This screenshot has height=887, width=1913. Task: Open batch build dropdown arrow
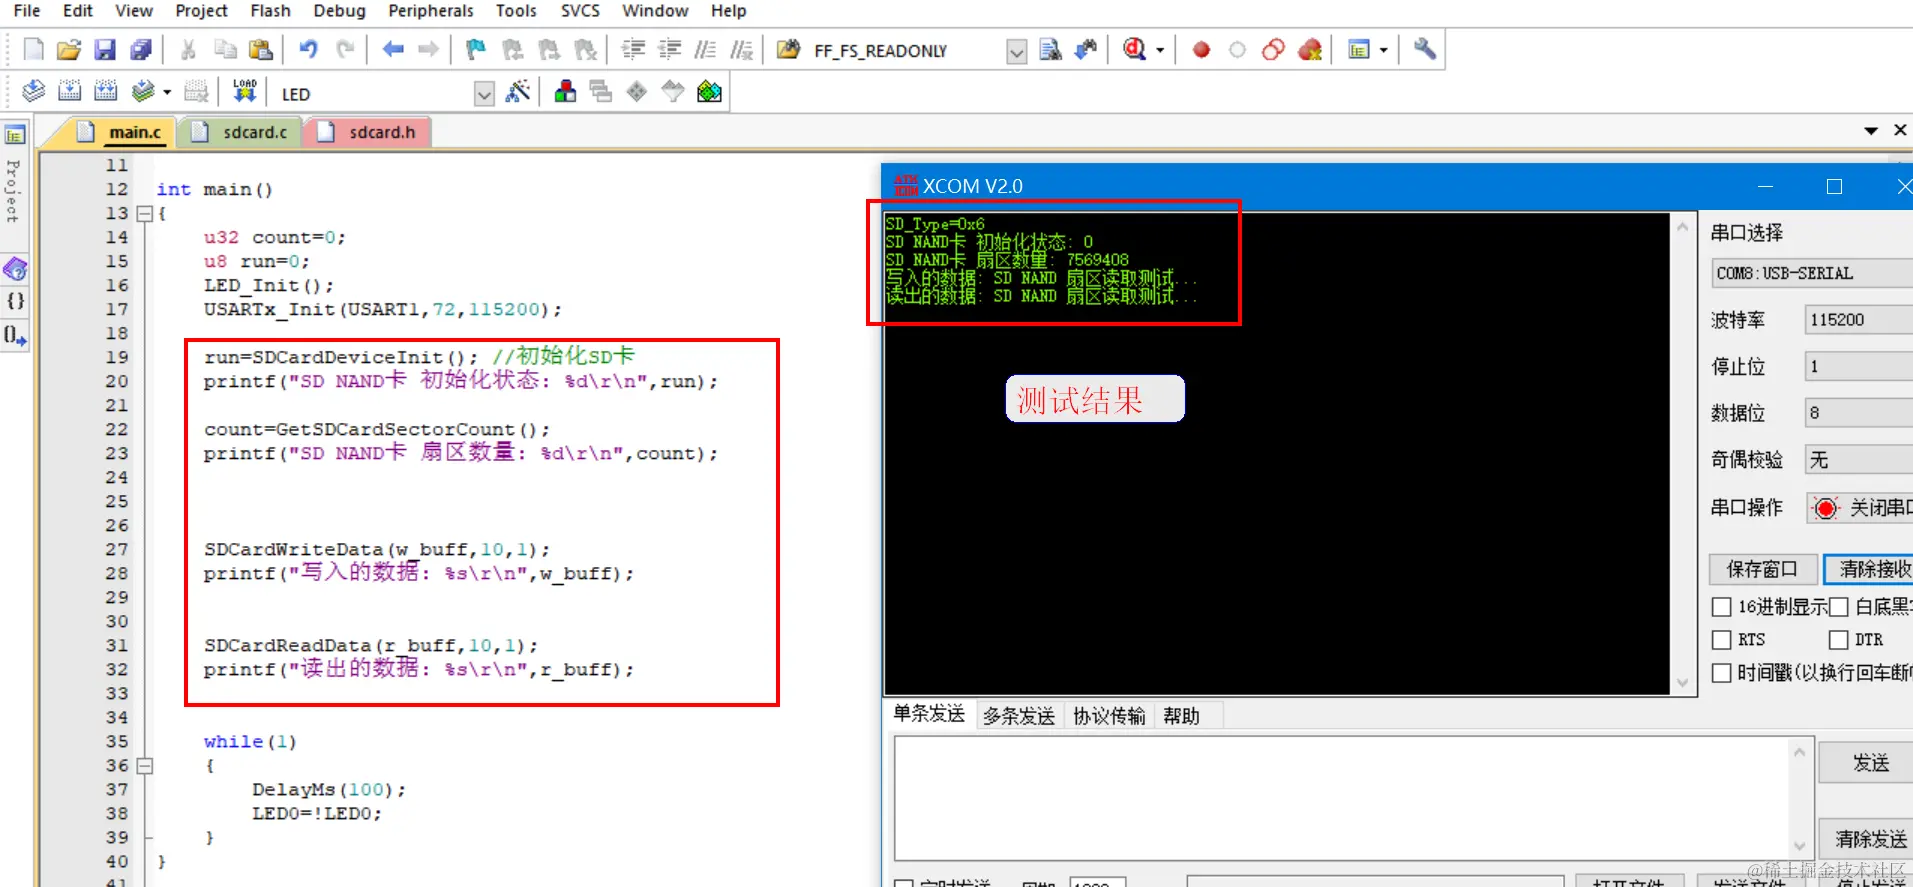pos(167,93)
